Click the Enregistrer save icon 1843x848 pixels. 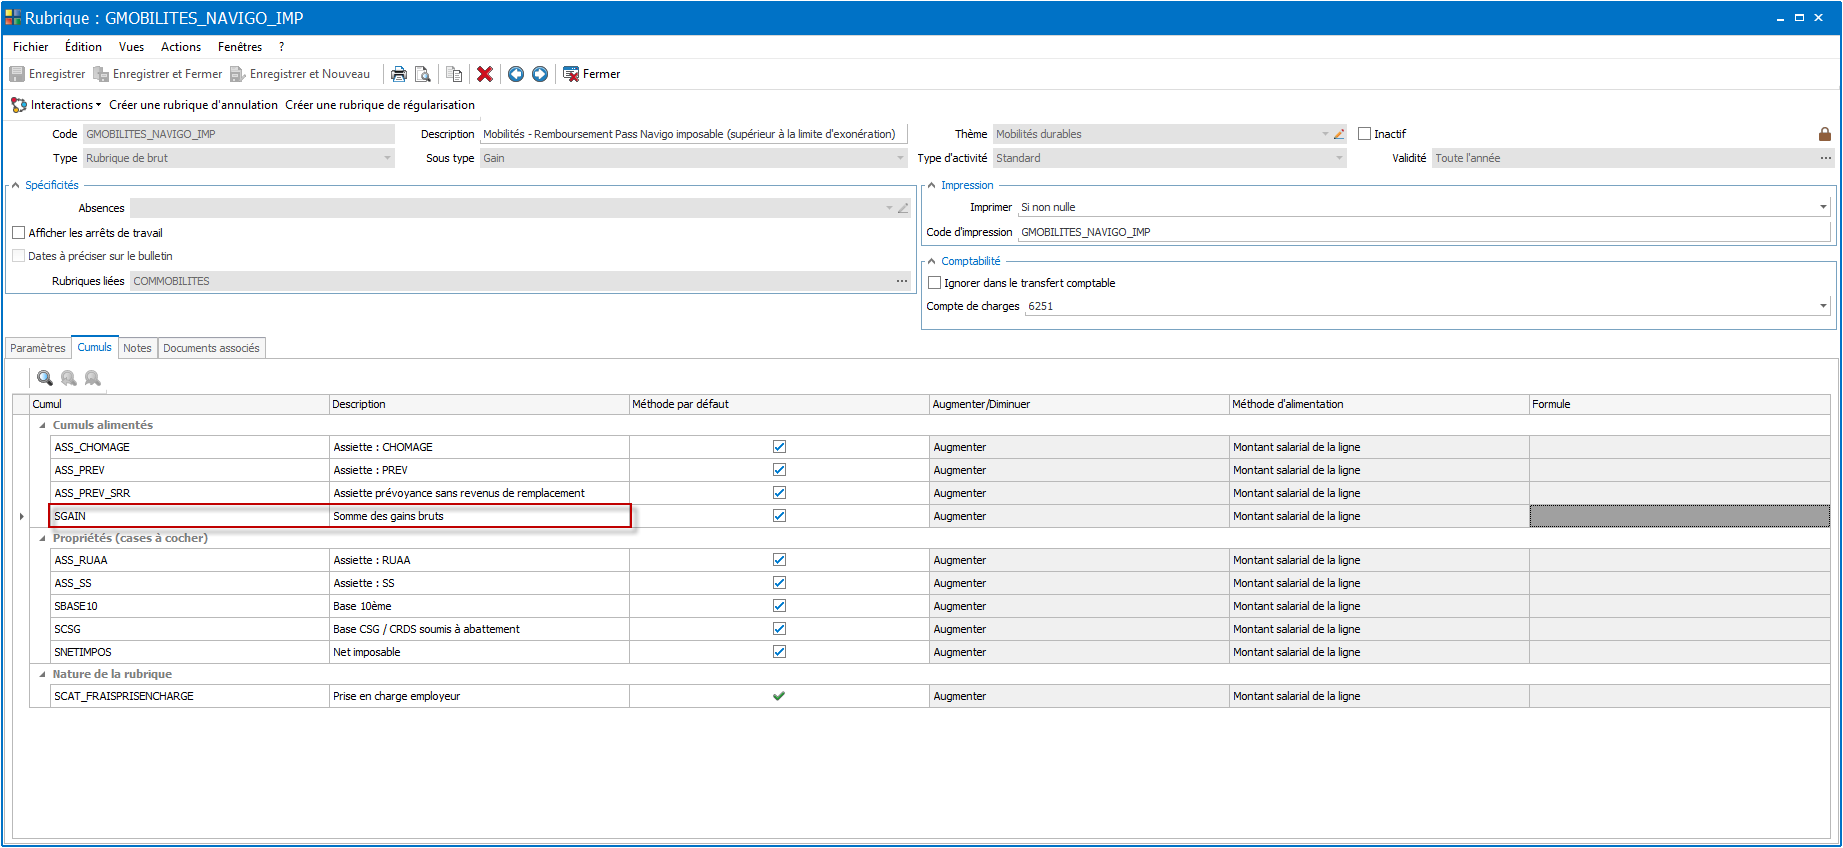pos(17,74)
